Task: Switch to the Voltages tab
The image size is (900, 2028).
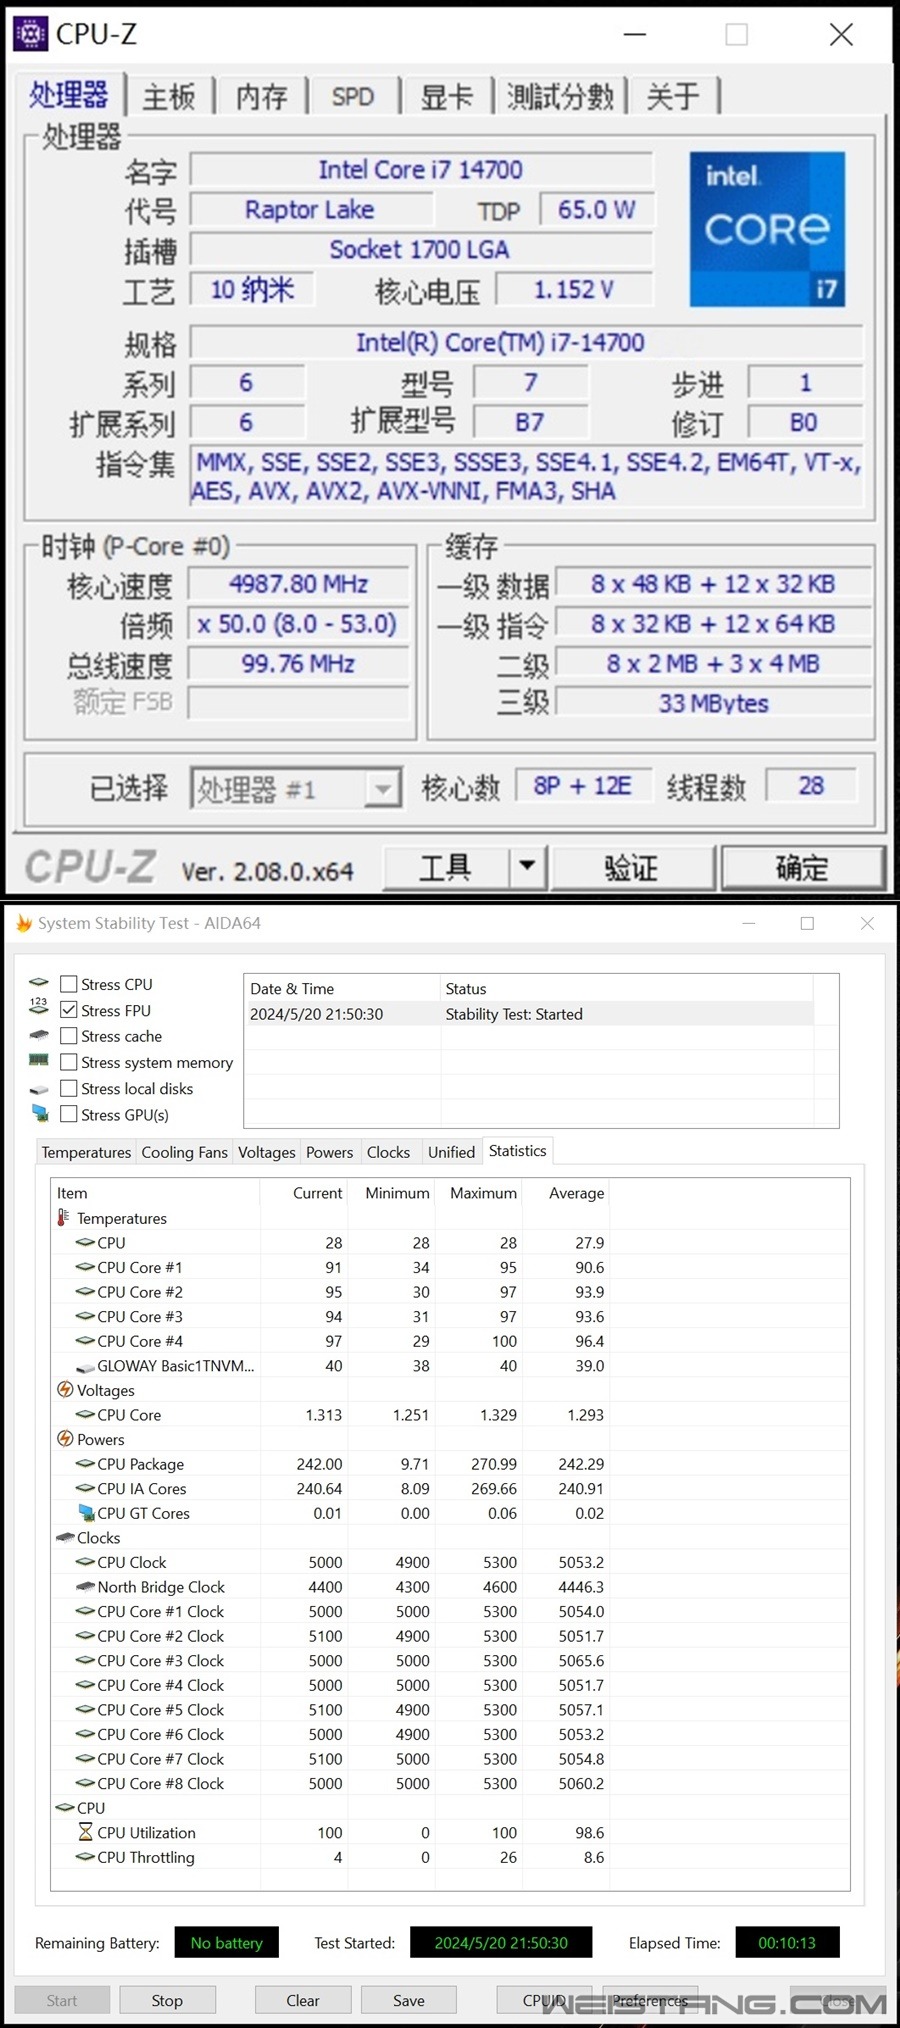Action: (266, 1152)
